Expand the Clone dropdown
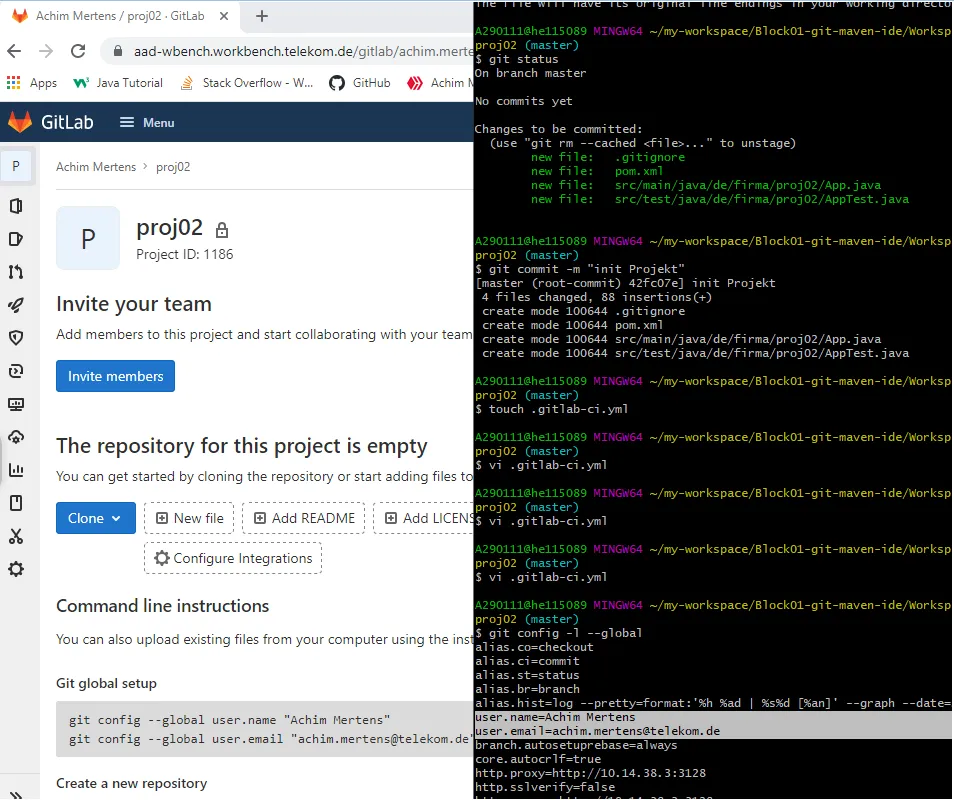The image size is (954, 800). point(96,518)
